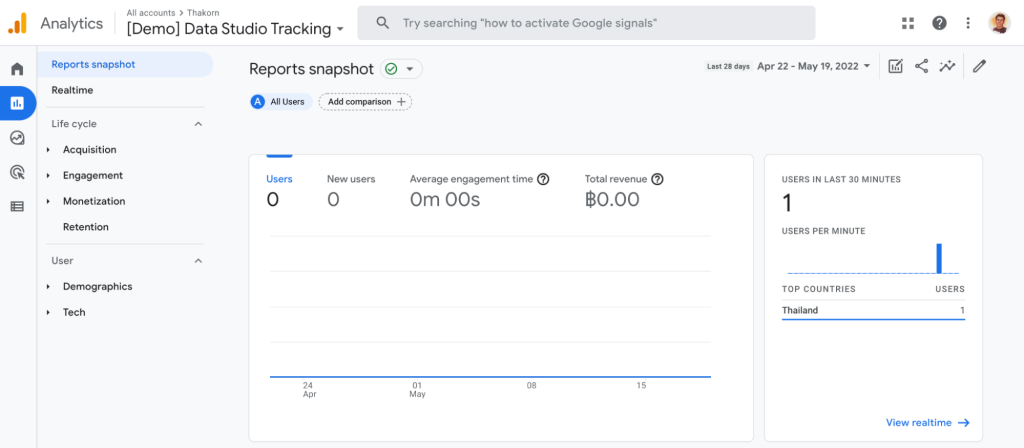Expand the Monetization tree item
Image resolution: width=1024 pixels, height=448 pixels.
click(x=48, y=201)
